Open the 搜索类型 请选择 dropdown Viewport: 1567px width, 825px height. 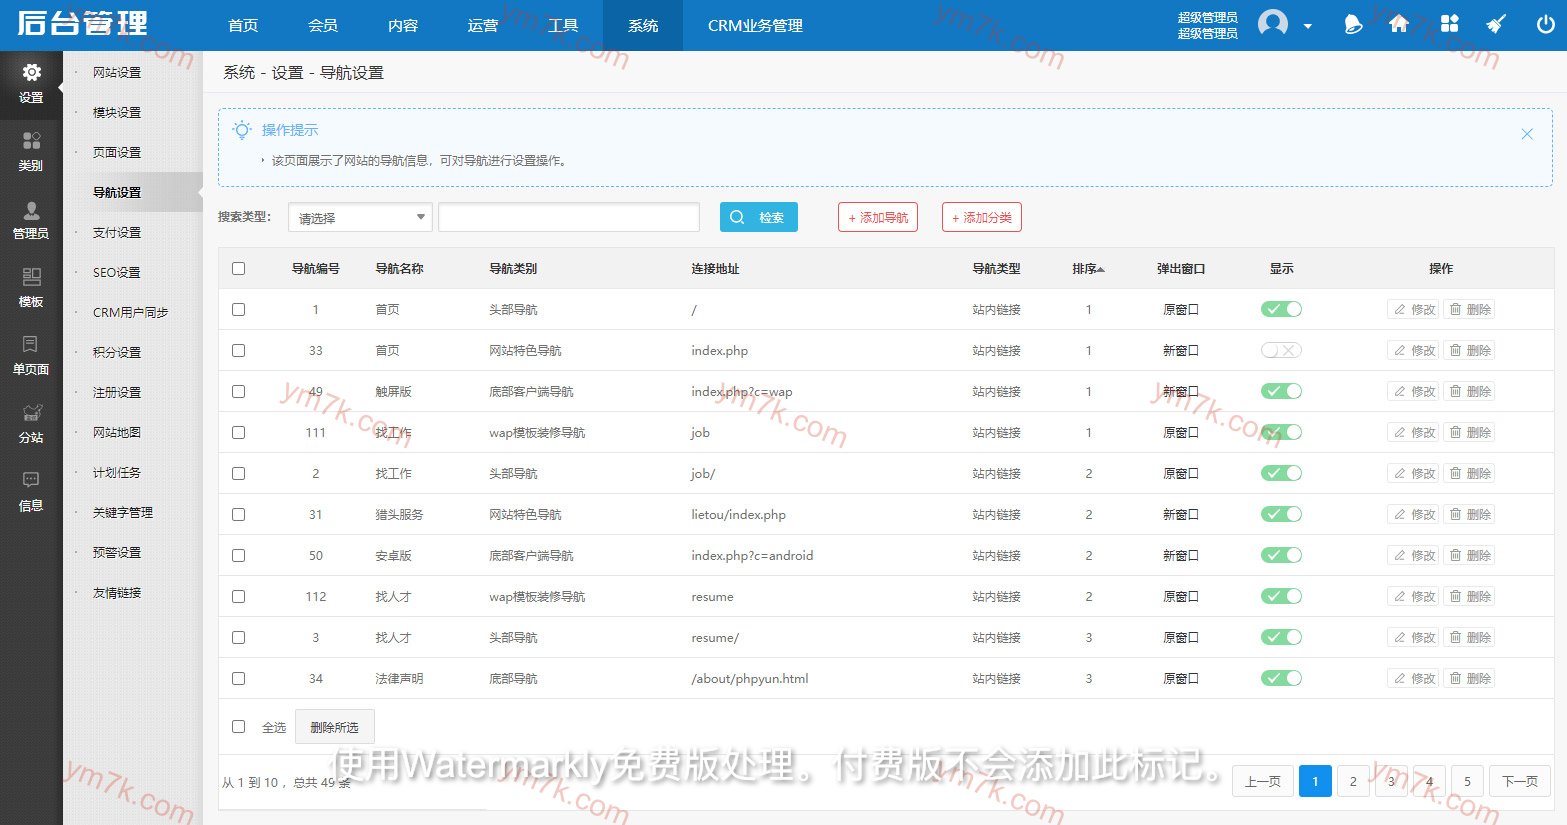[360, 217]
